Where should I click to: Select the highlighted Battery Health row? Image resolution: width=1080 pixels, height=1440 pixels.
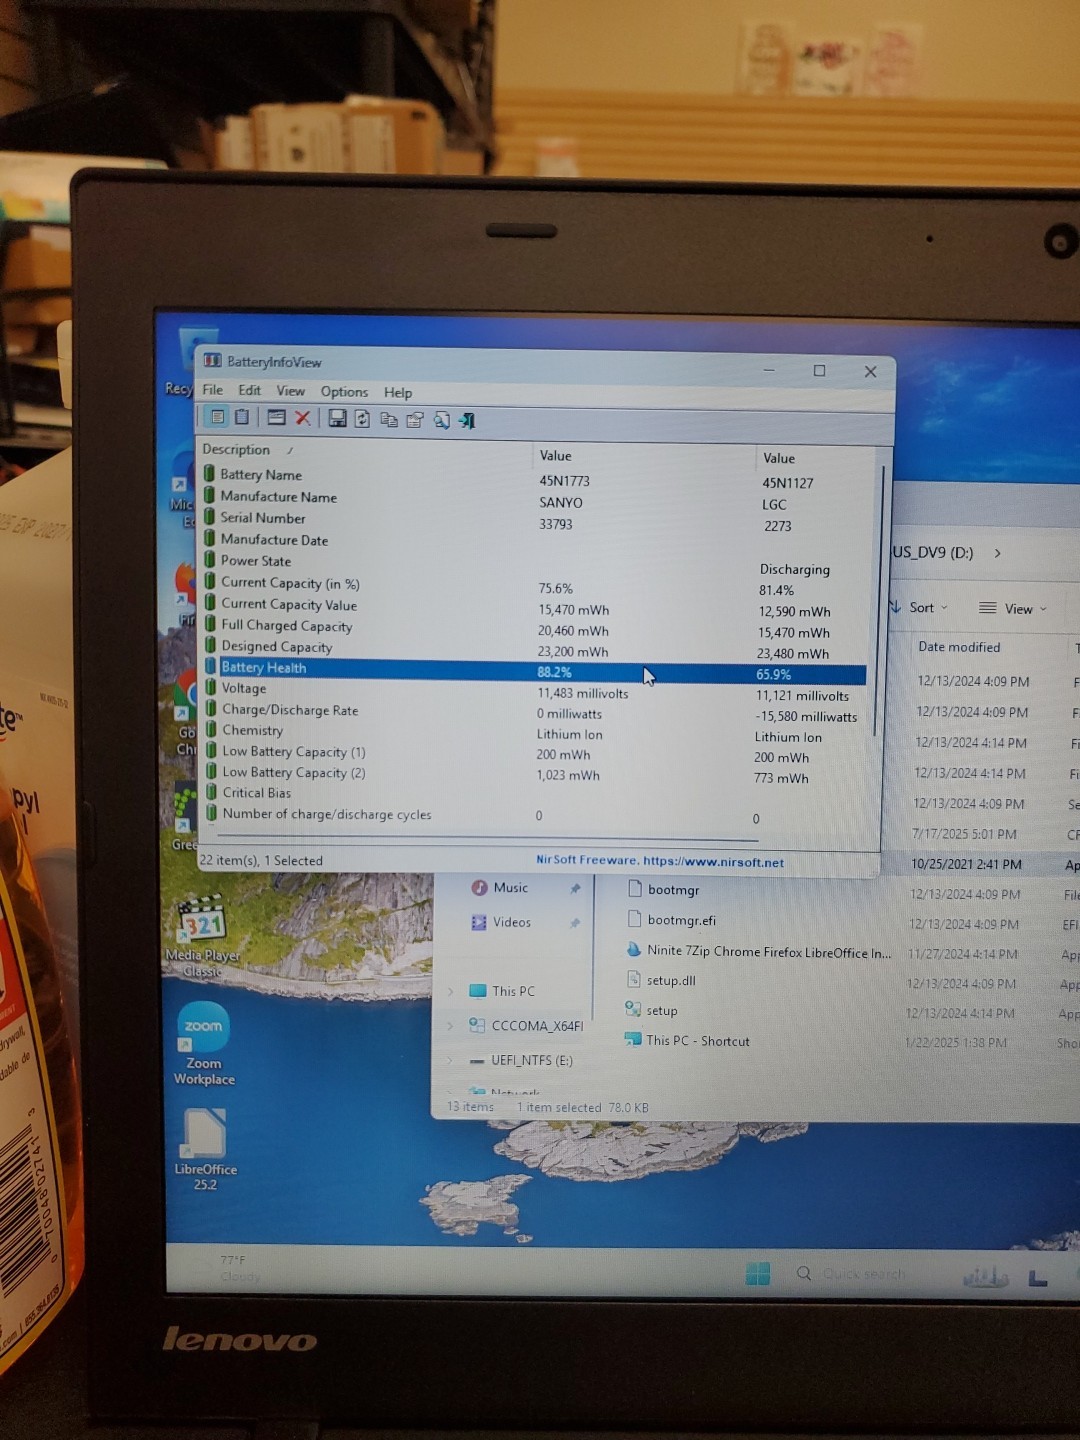pos(535,671)
